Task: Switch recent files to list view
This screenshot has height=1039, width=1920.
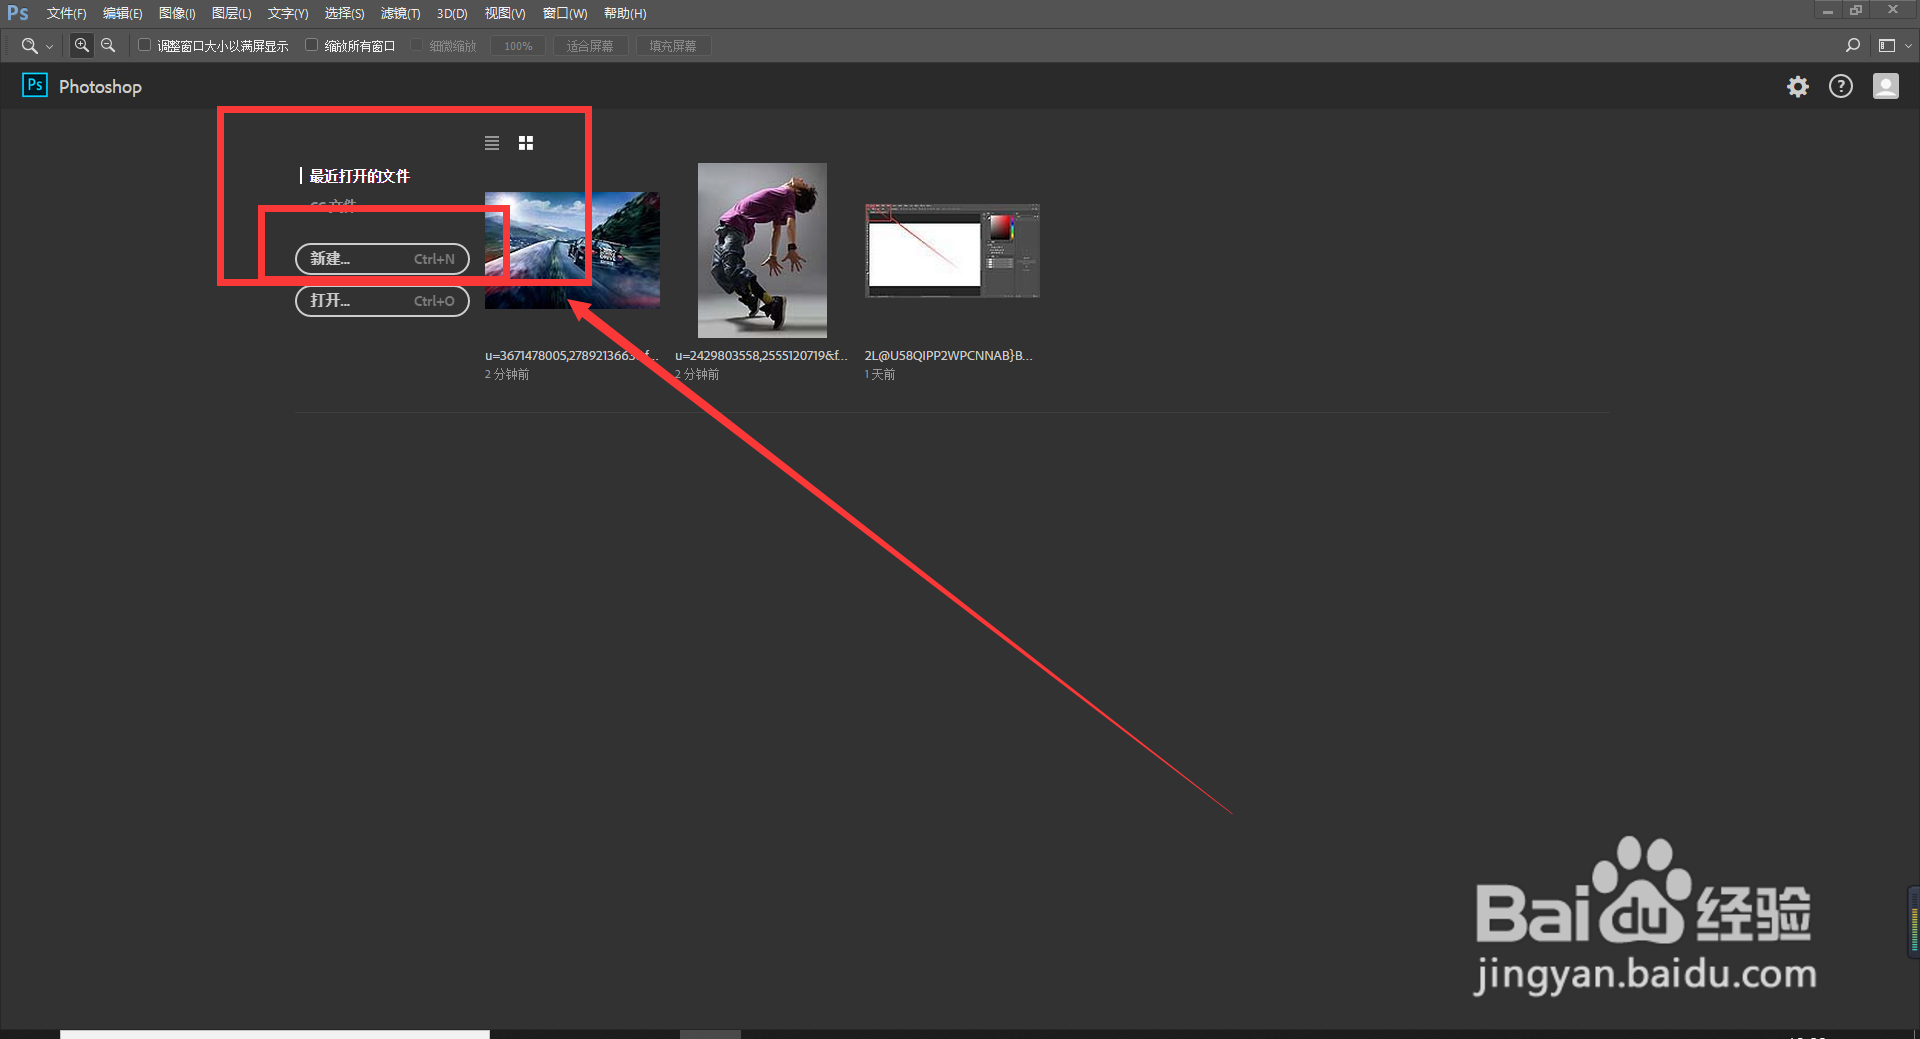Action: tap(492, 143)
